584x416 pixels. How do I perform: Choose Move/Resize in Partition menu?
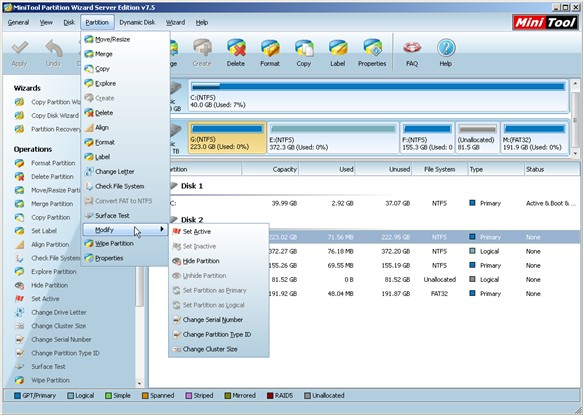125,39
